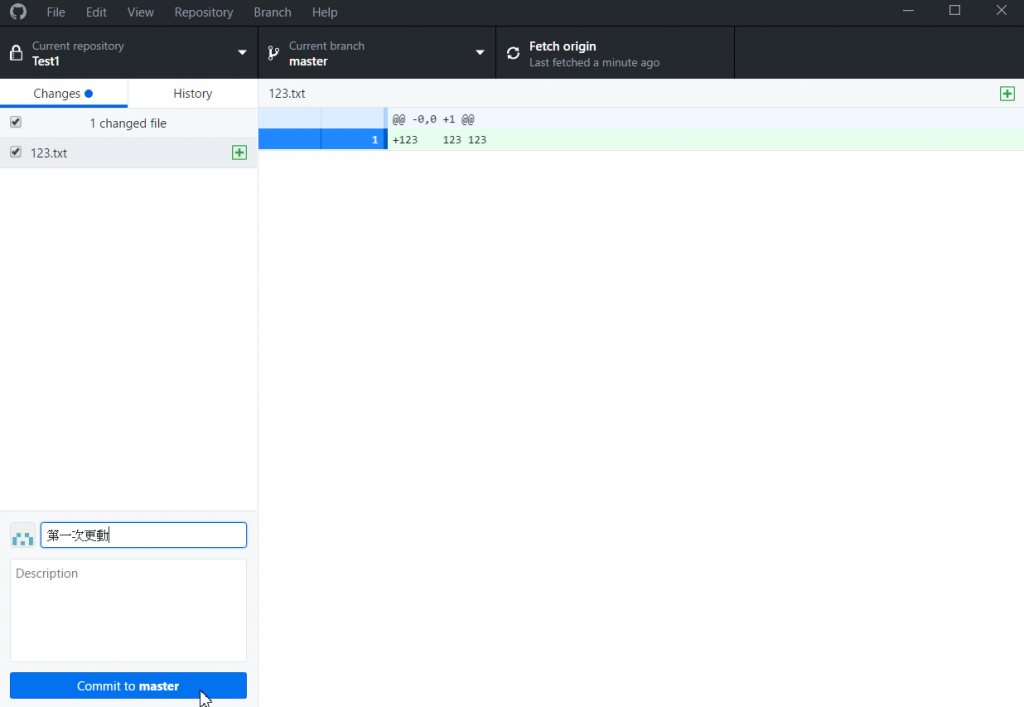Open the Current branch dropdown

(377, 53)
